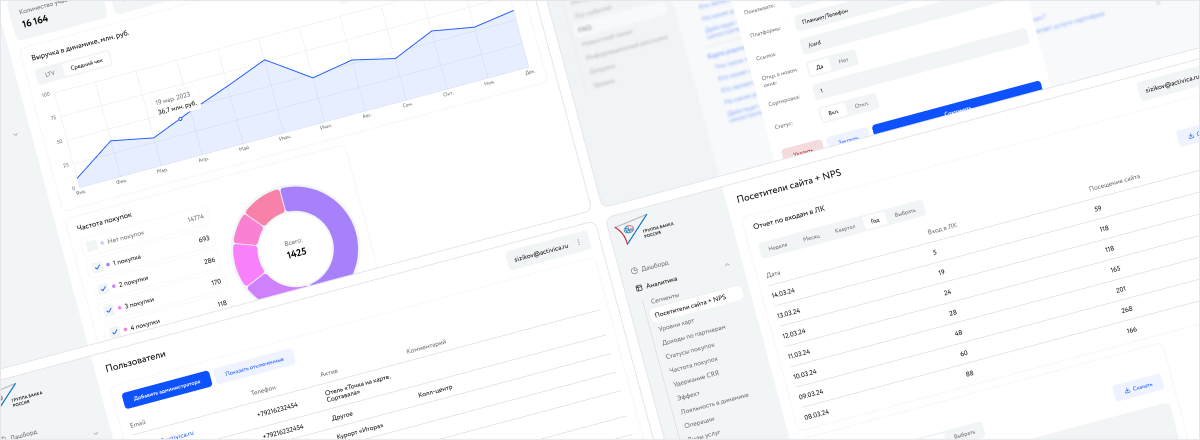Image resolution: width=1200 pixels, height=440 pixels.
Task: Click the Колл-центр comment cell
Action: coord(436,392)
